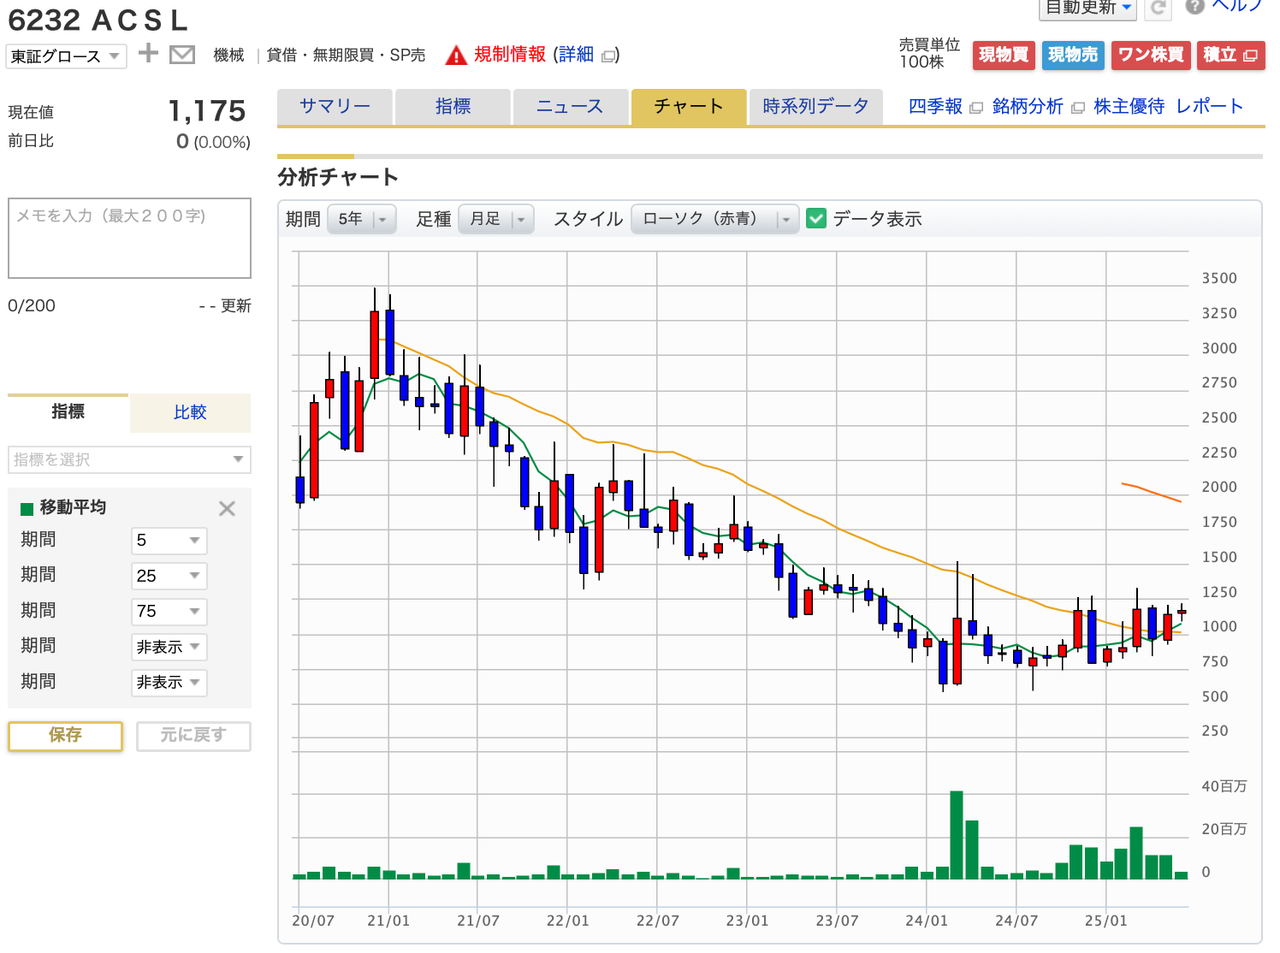Remove the 移動平均 indicator with X
Image resolution: width=1280 pixels, height=953 pixels.
coord(227,508)
